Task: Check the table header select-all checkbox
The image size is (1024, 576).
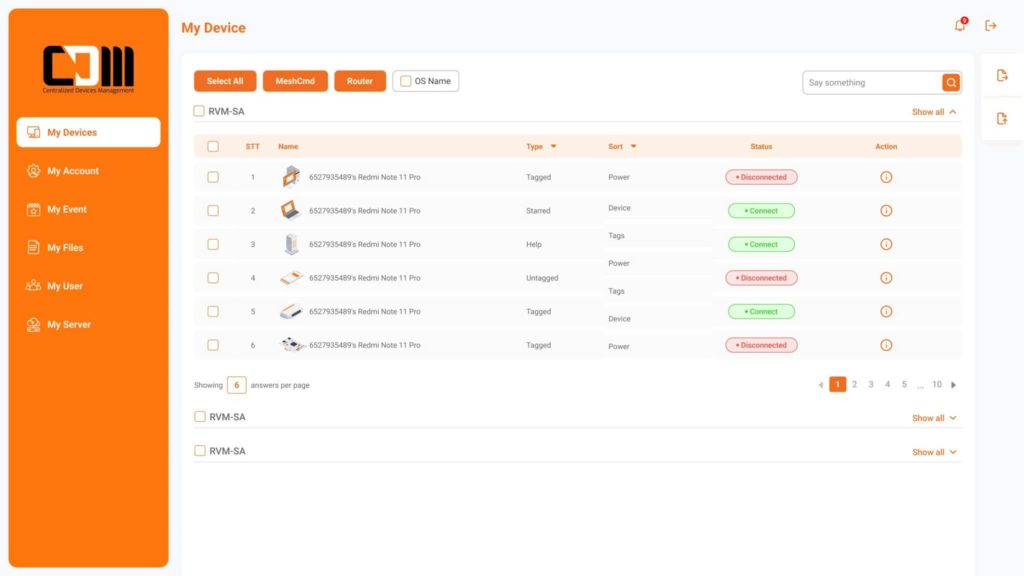Action: 213,147
